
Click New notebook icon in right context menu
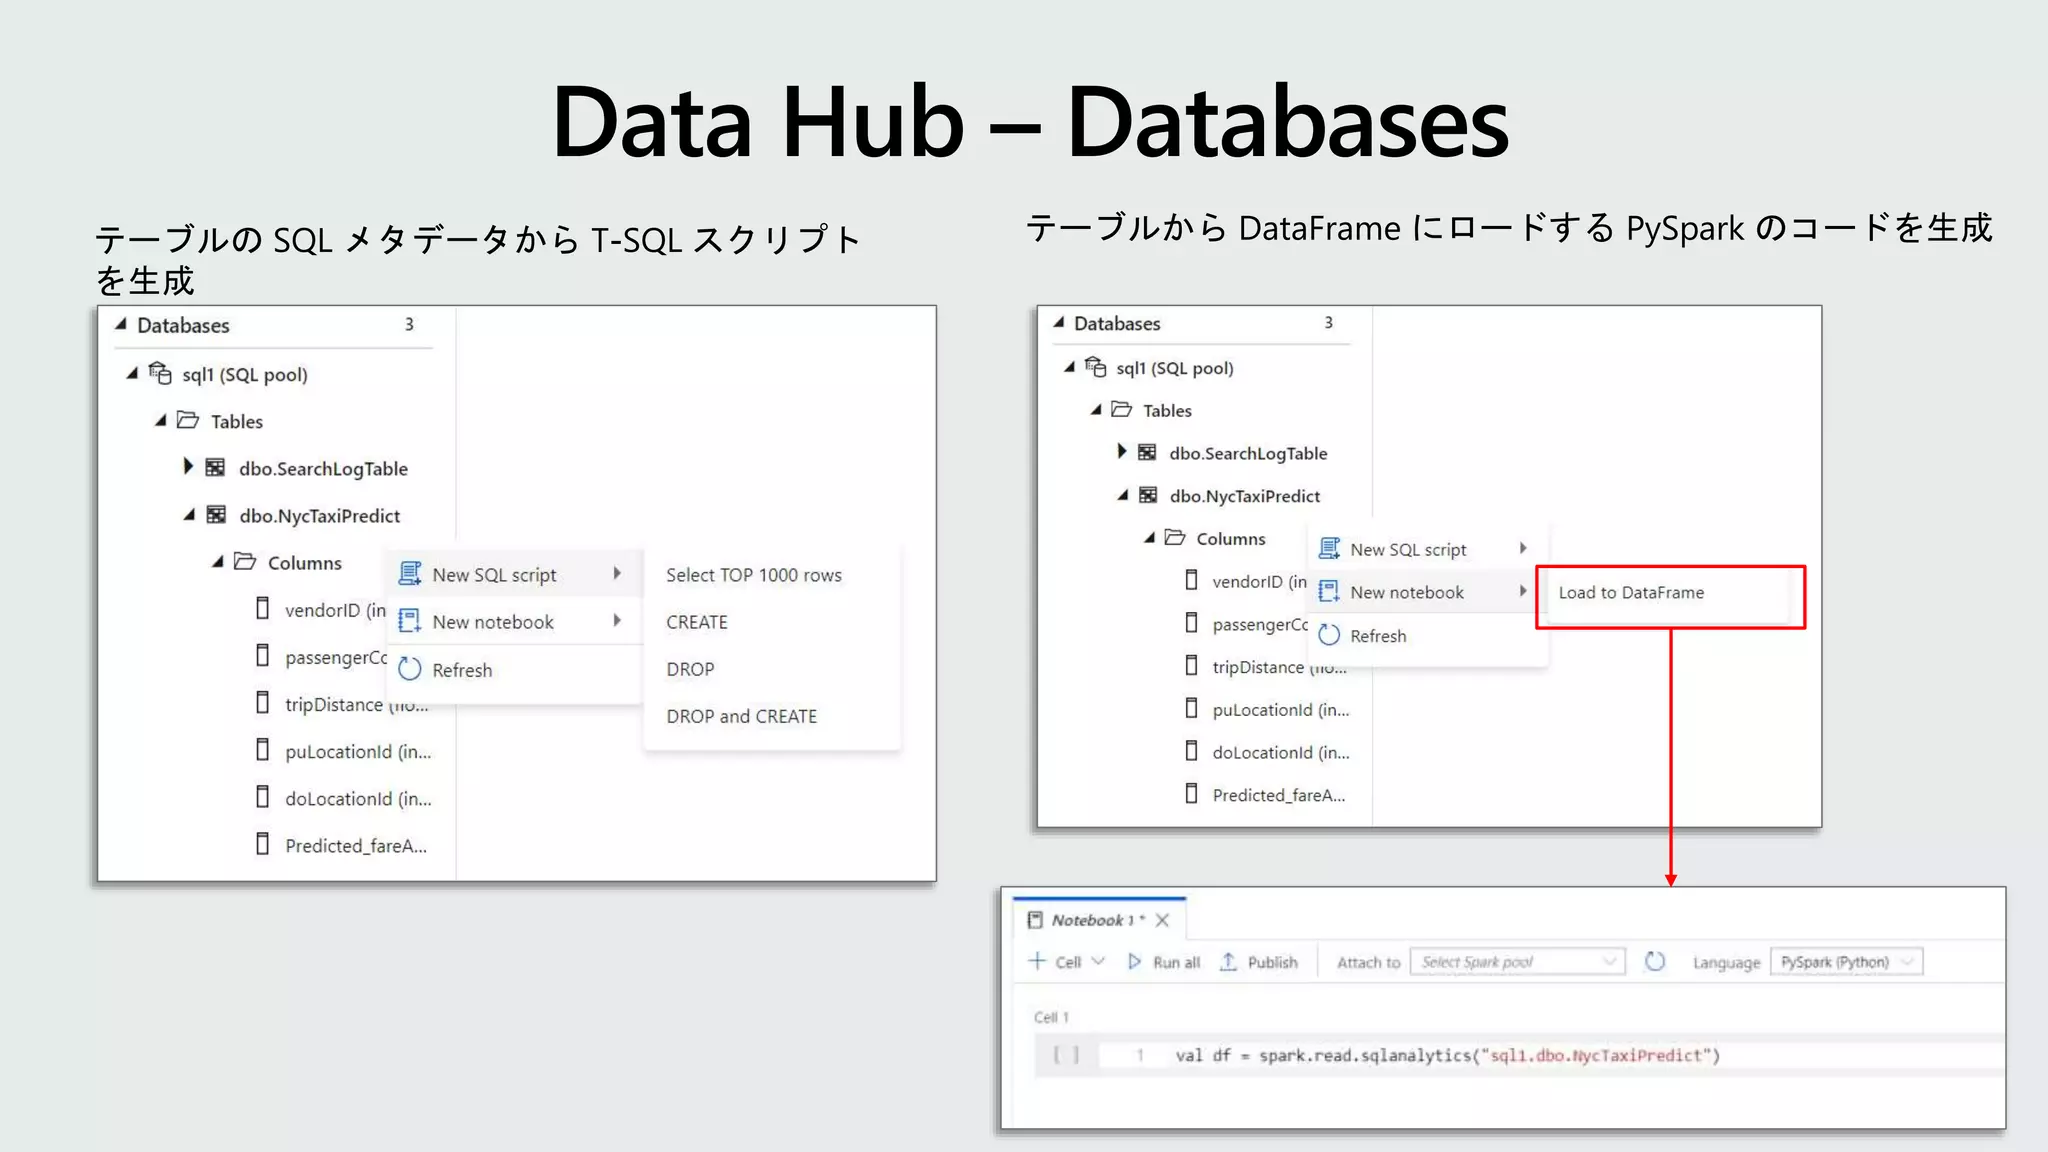coord(1329,591)
